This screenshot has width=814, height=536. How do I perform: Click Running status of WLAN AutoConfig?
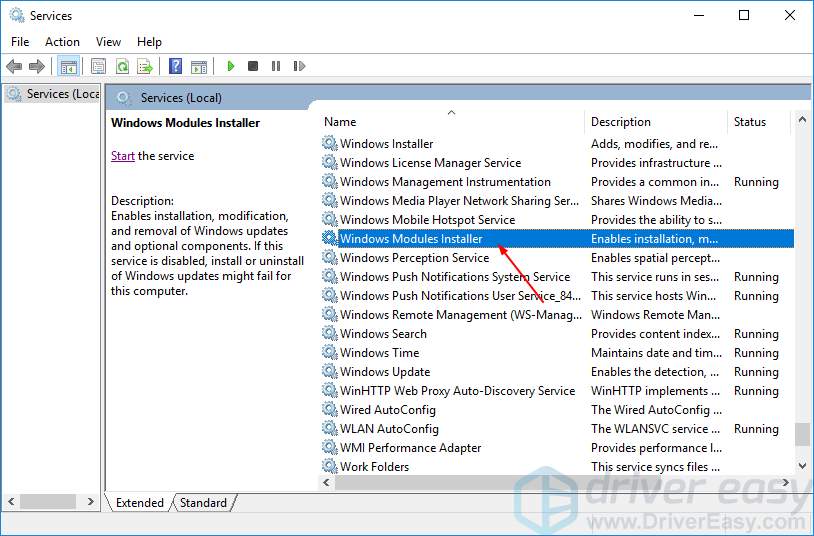pos(756,429)
